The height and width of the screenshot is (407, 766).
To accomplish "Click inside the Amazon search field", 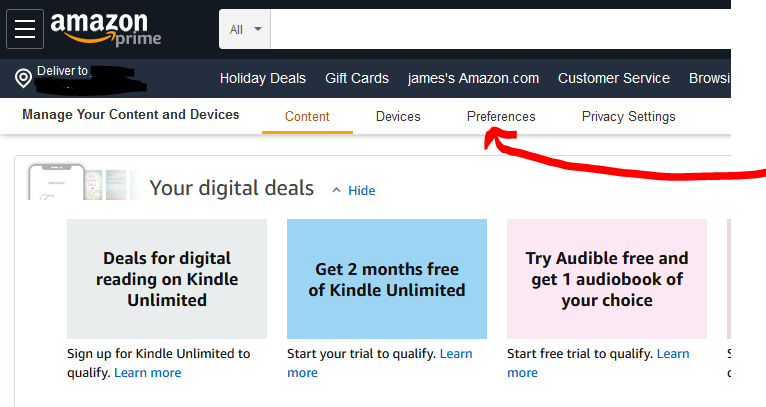I will coord(500,29).
